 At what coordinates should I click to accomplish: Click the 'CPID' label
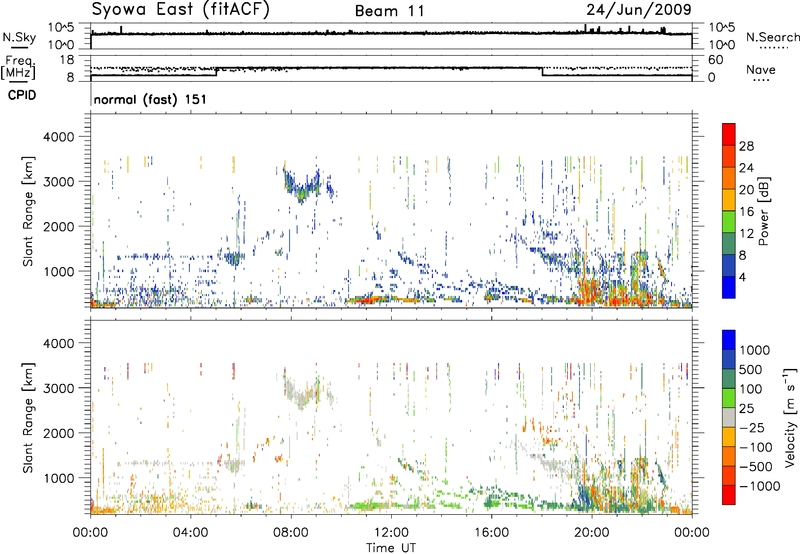coord(22,95)
